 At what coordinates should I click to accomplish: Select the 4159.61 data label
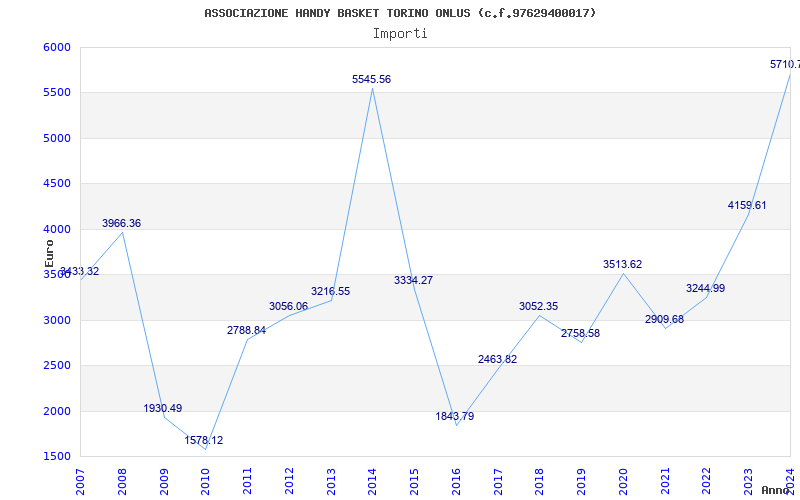(x=747, y=206)
